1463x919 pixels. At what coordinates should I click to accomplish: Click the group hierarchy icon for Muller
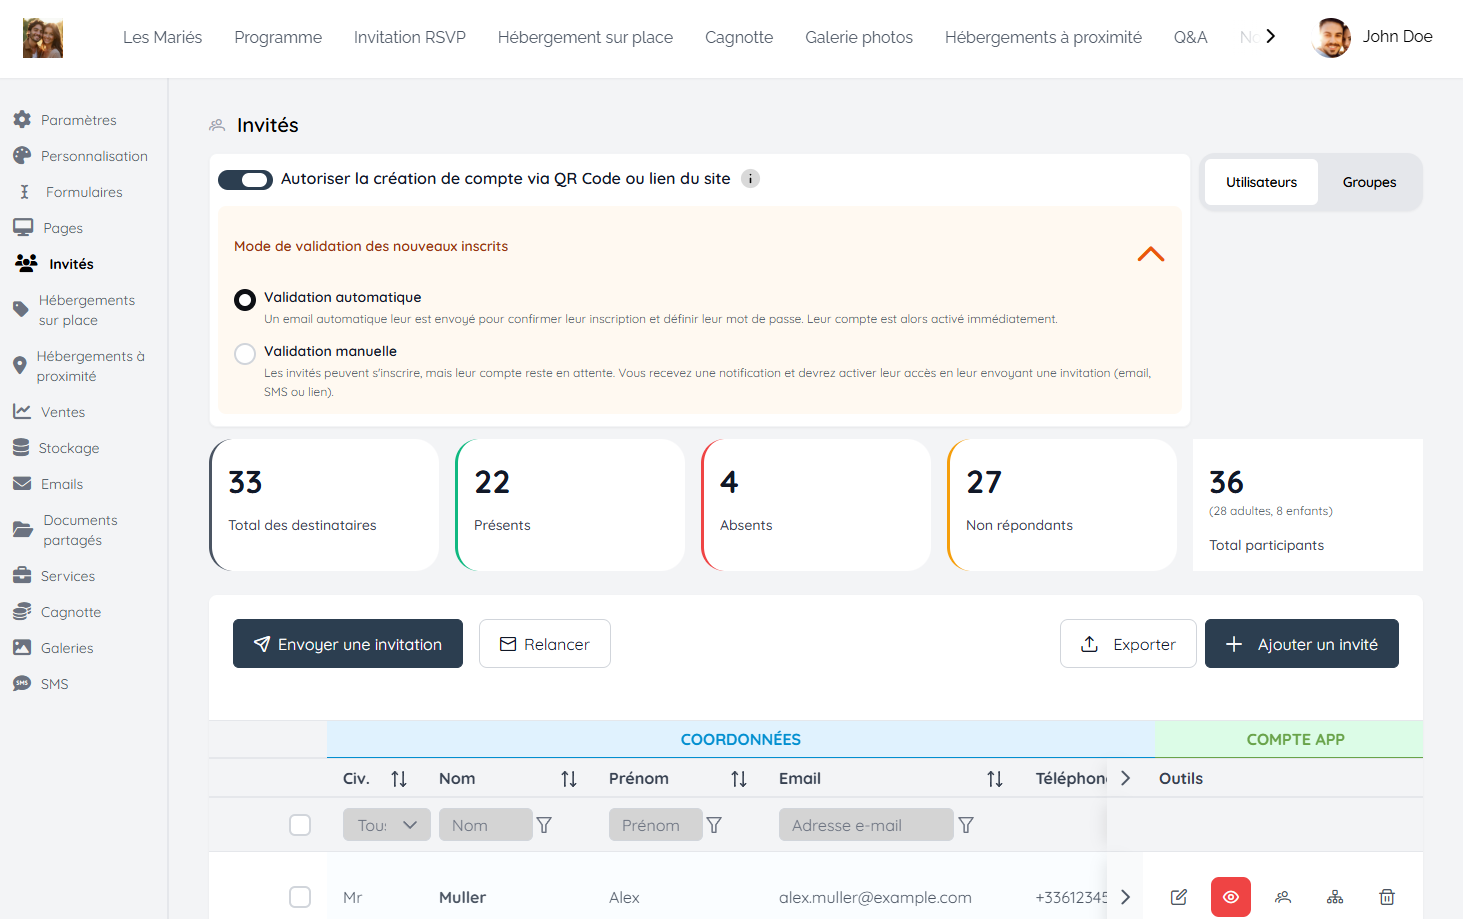coord(1335,897)
